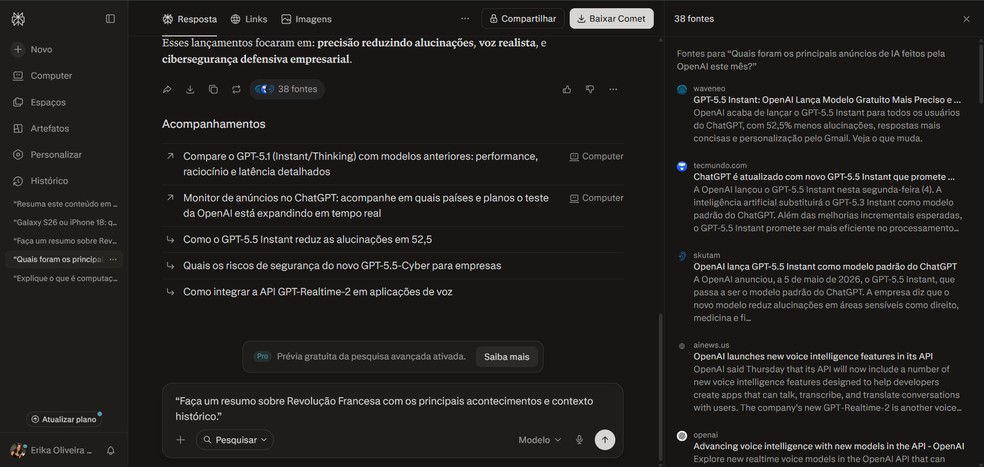Open waveneo source GPT-5.5 Instant article

827,100
